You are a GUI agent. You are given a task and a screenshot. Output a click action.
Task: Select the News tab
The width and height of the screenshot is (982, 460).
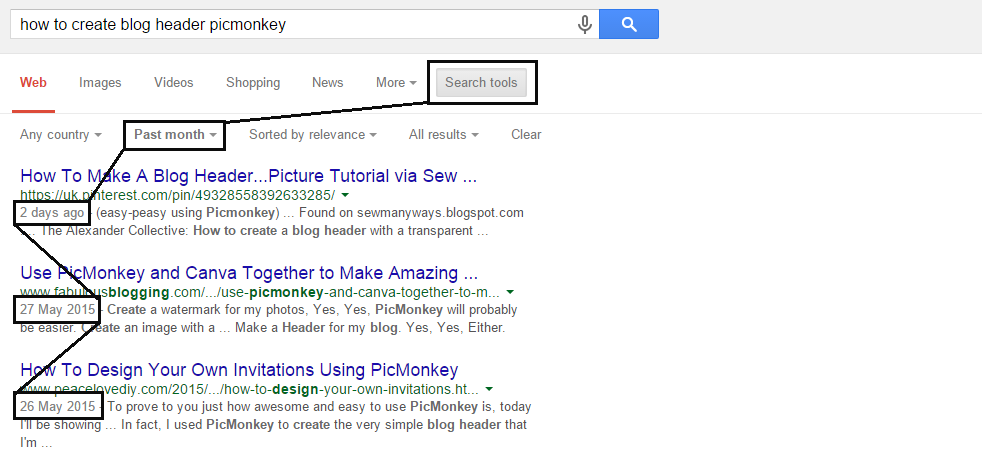pos(328,83)
